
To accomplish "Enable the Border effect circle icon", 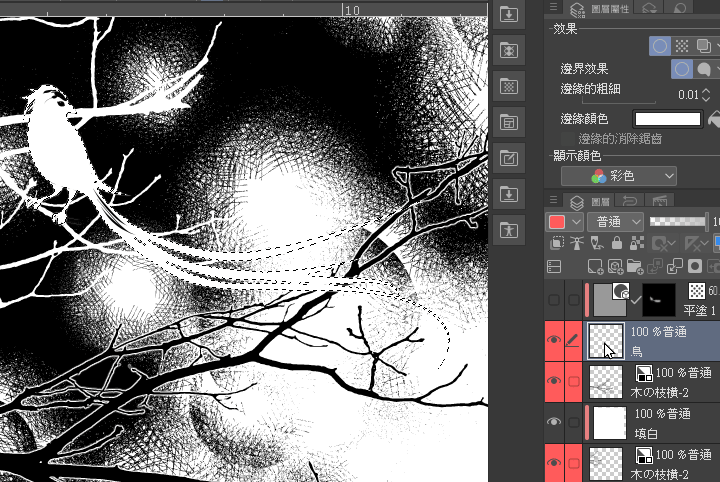I will pos(659,46).
